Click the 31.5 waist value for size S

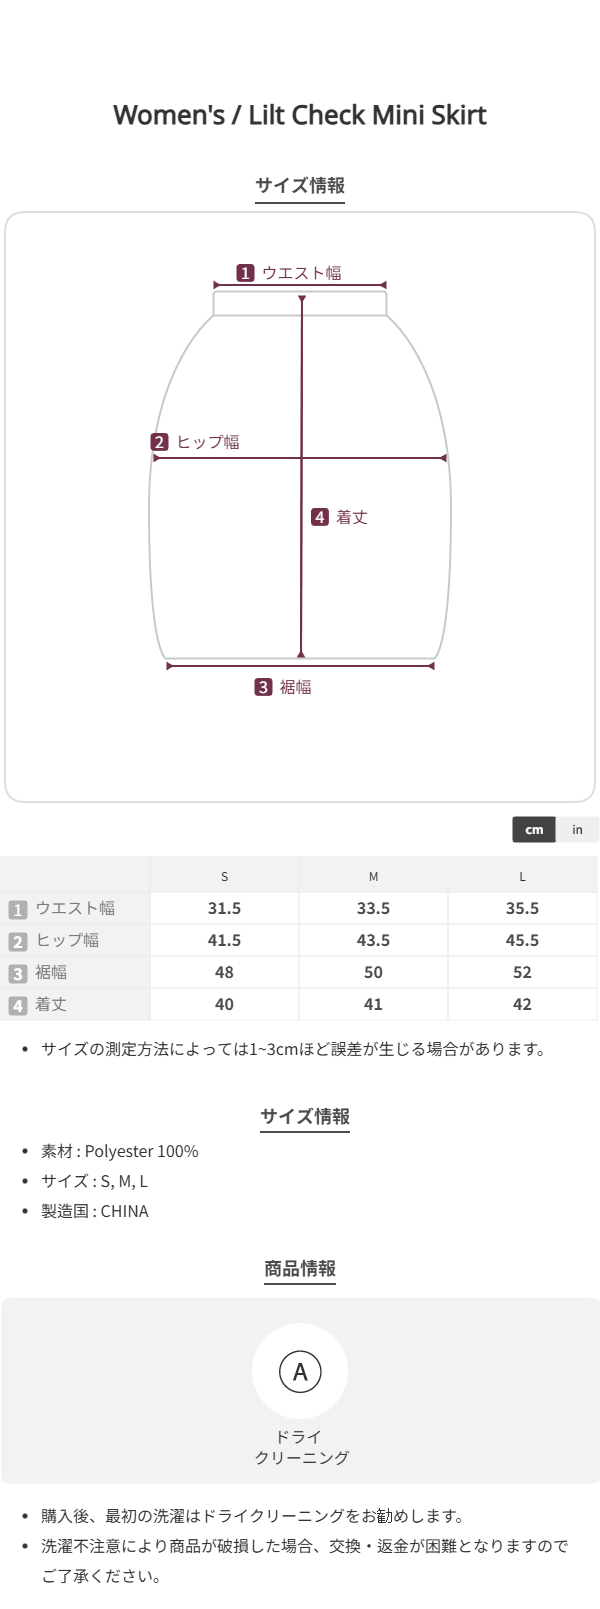coord(224,908)
